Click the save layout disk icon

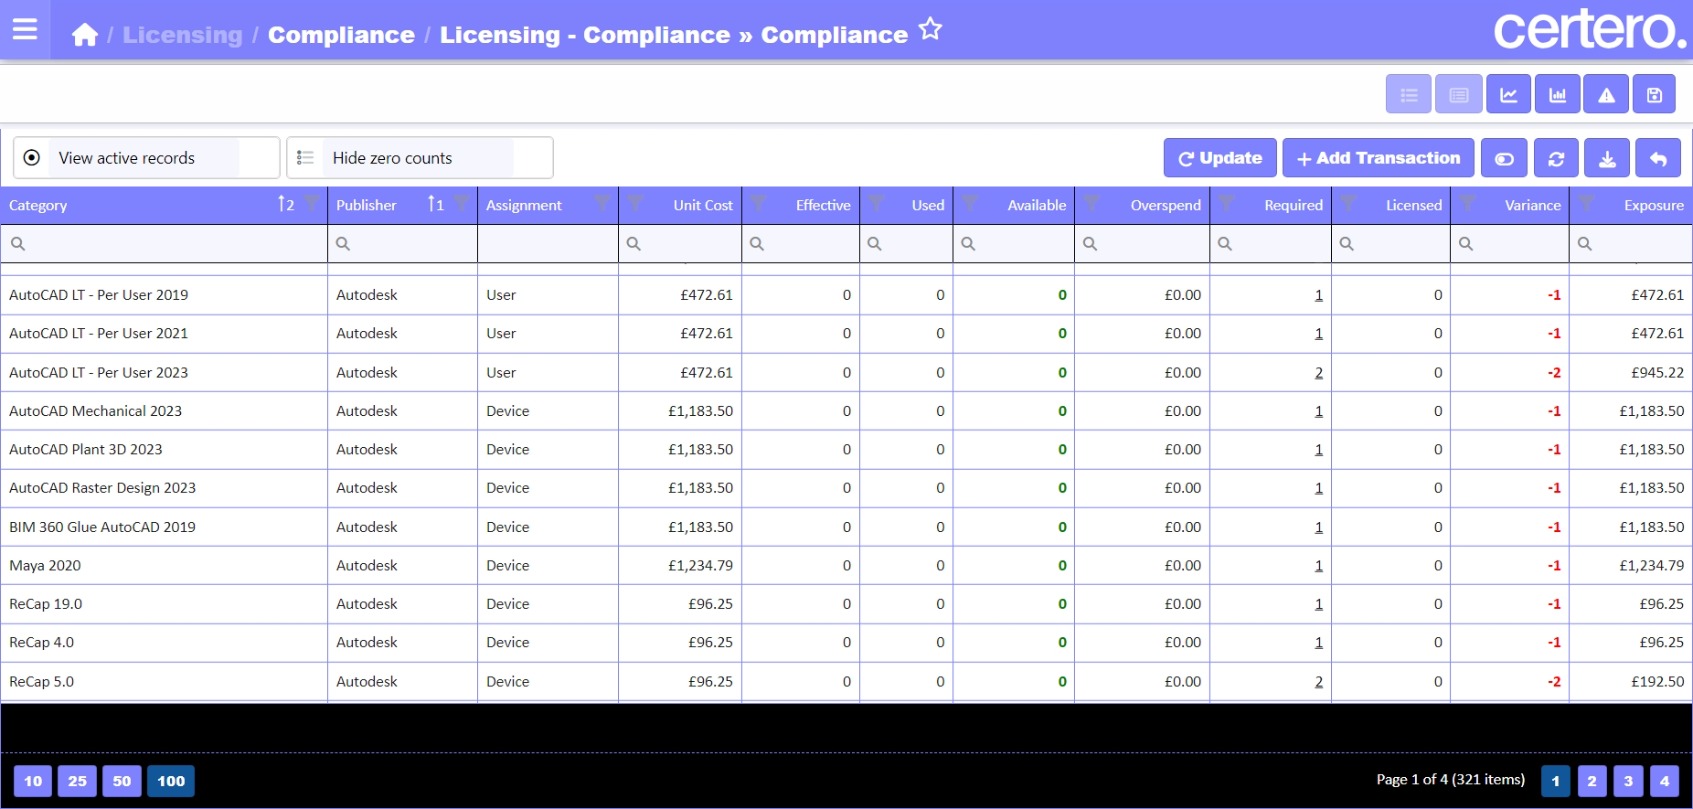(1655, 95)
